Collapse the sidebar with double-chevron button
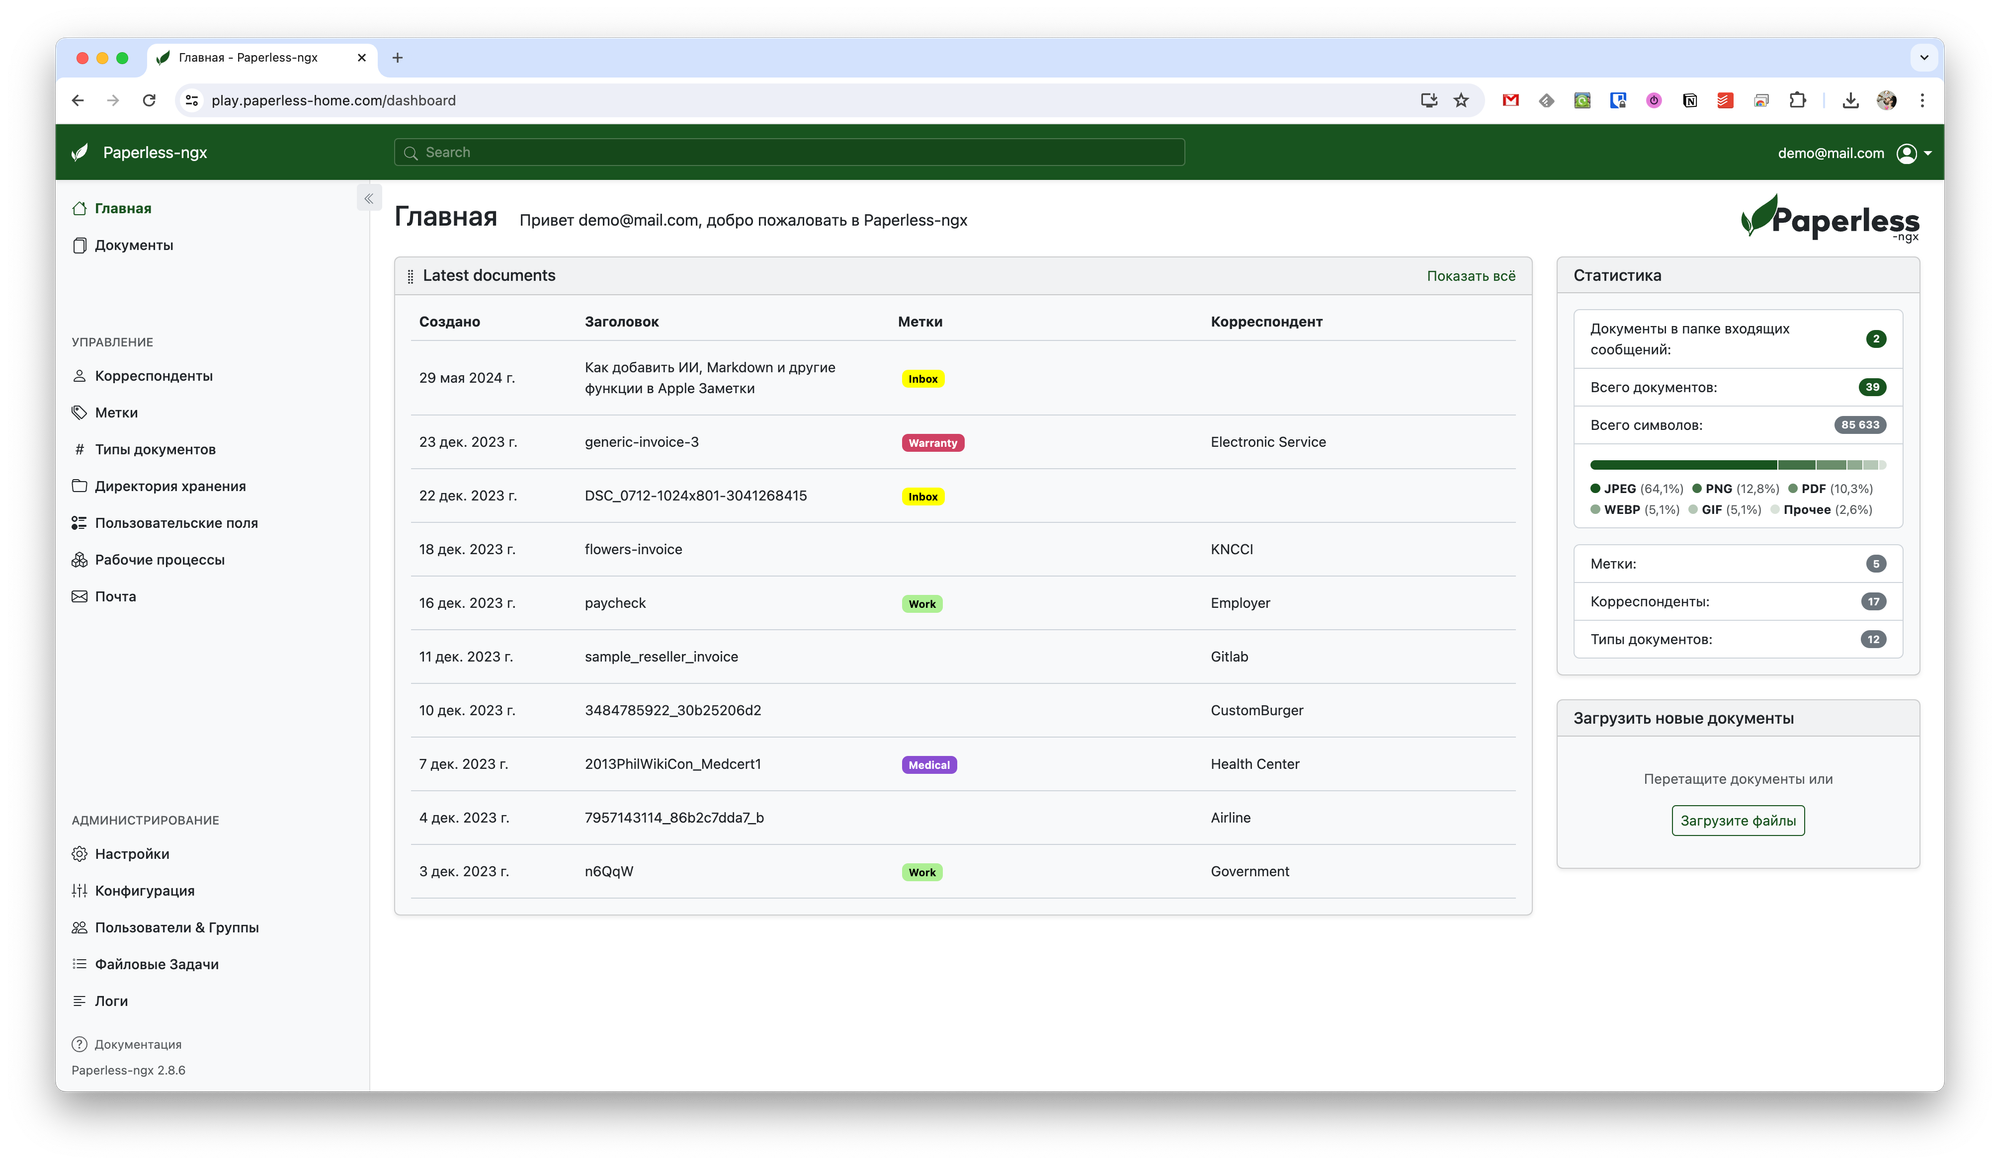Image resolution: width=2000 pixels, height=1165 pixels. click(x=369, y=198)
